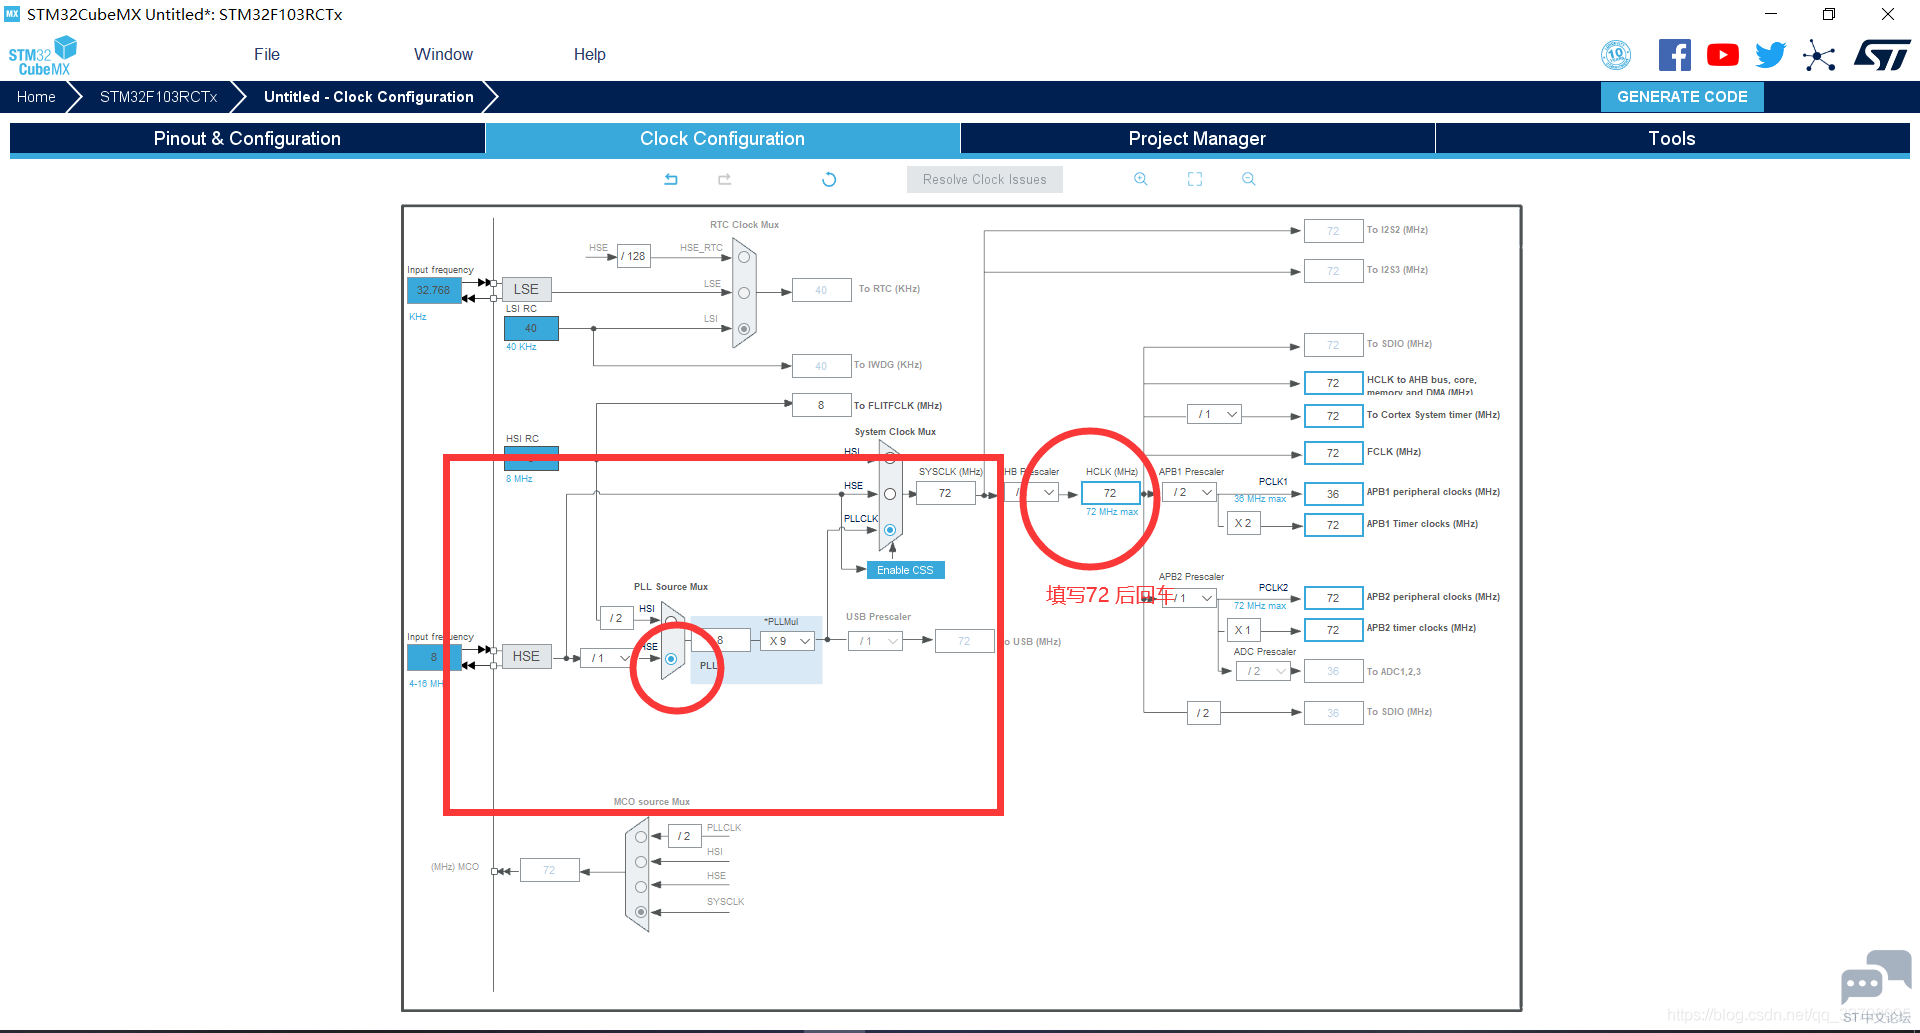1920x1033 pixels.
Task: Open the APB2 Prescaler dropdown
Action: [1191, 598]
